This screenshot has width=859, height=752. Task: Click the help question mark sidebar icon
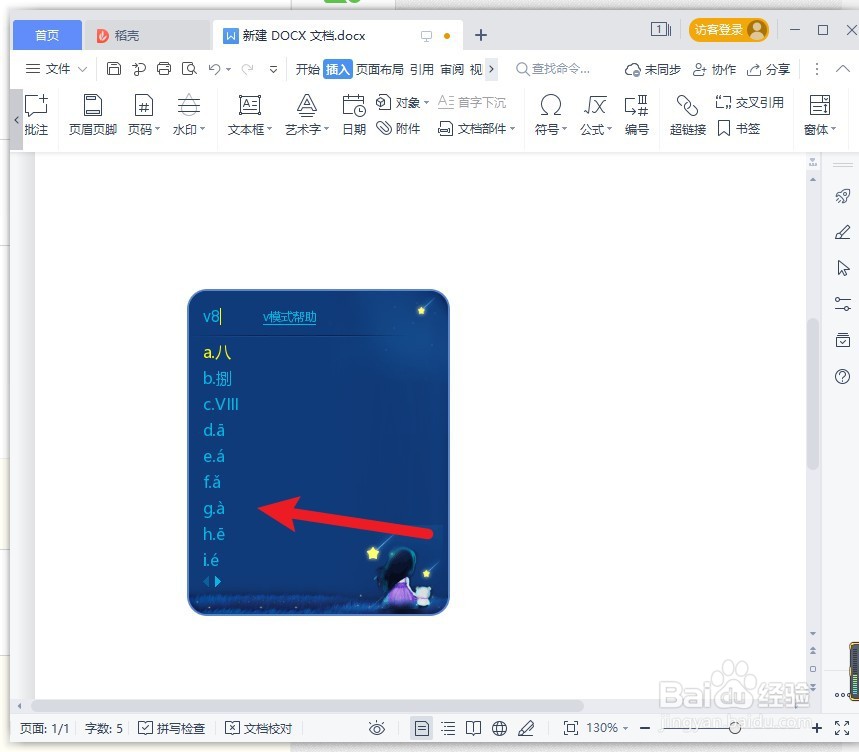pos(843,376)
